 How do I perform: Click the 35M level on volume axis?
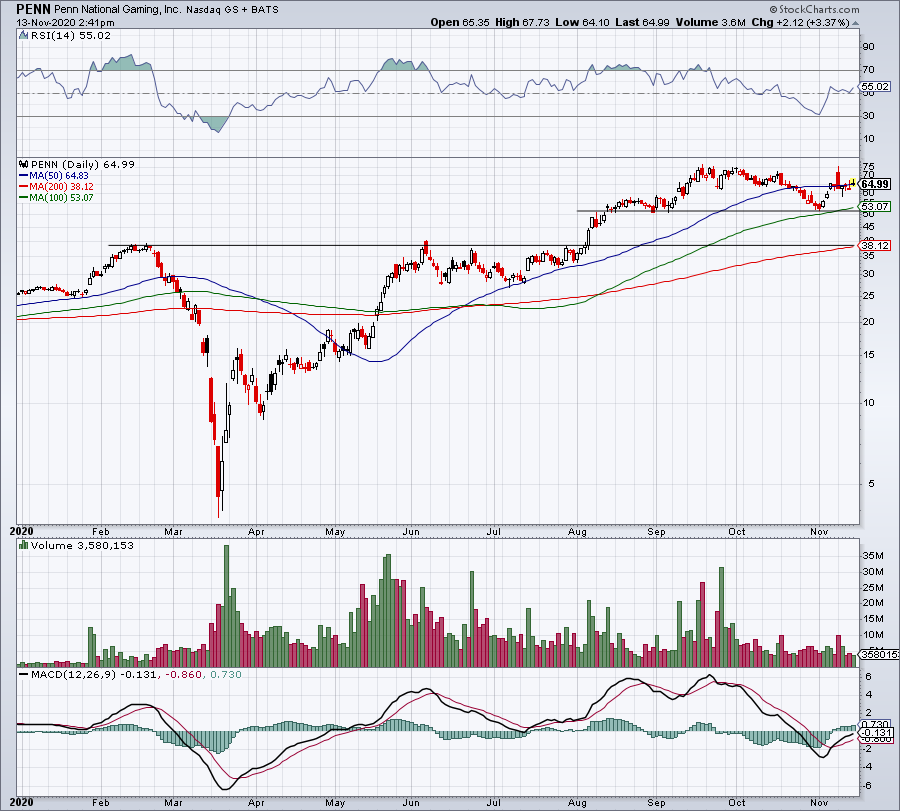coord(872,556)
